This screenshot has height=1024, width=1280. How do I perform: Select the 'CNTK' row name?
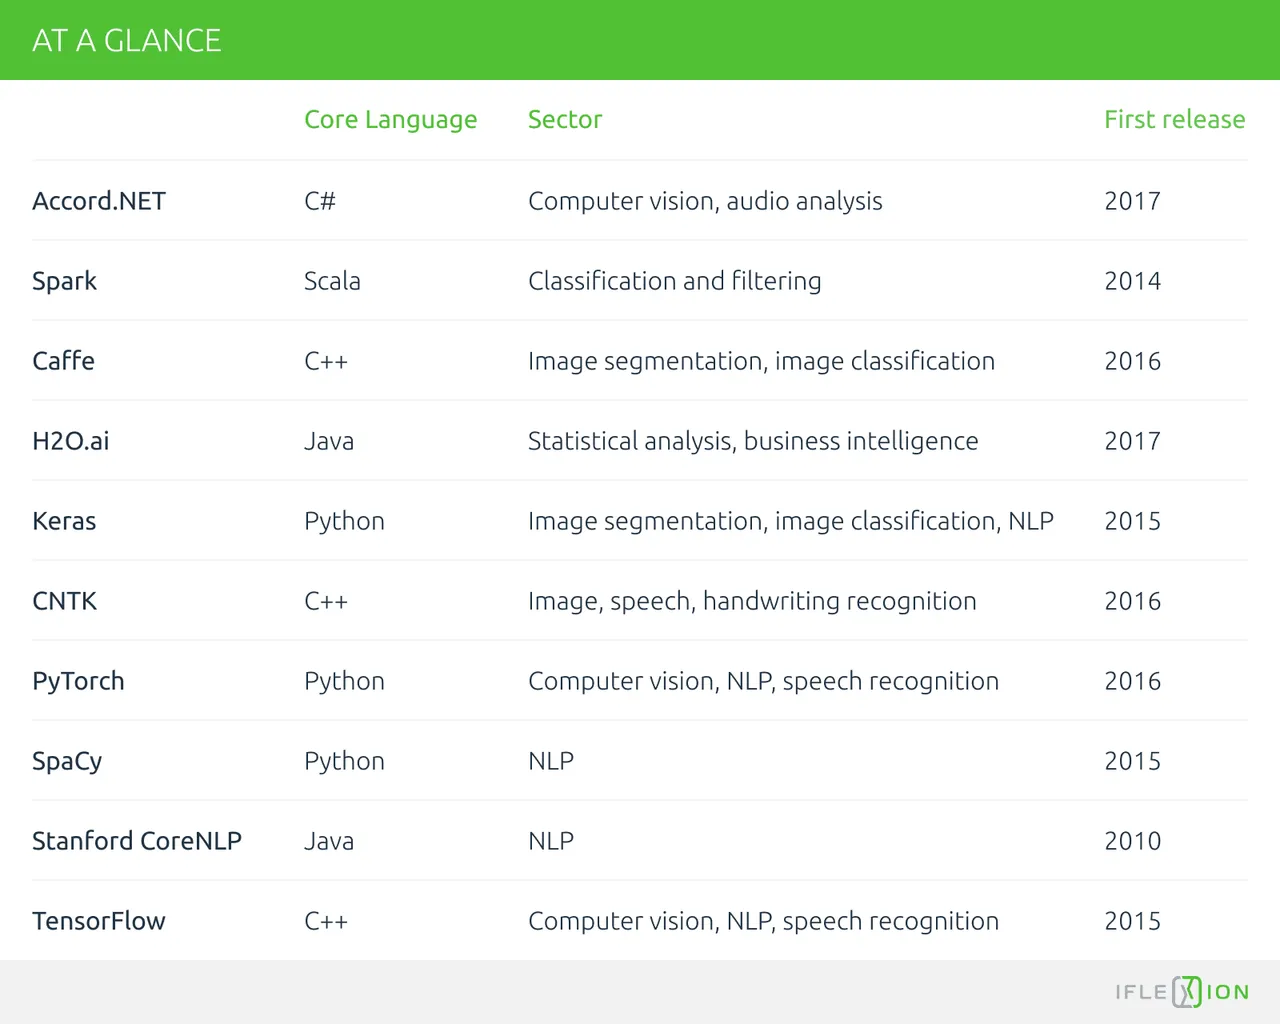coord(65,601)
